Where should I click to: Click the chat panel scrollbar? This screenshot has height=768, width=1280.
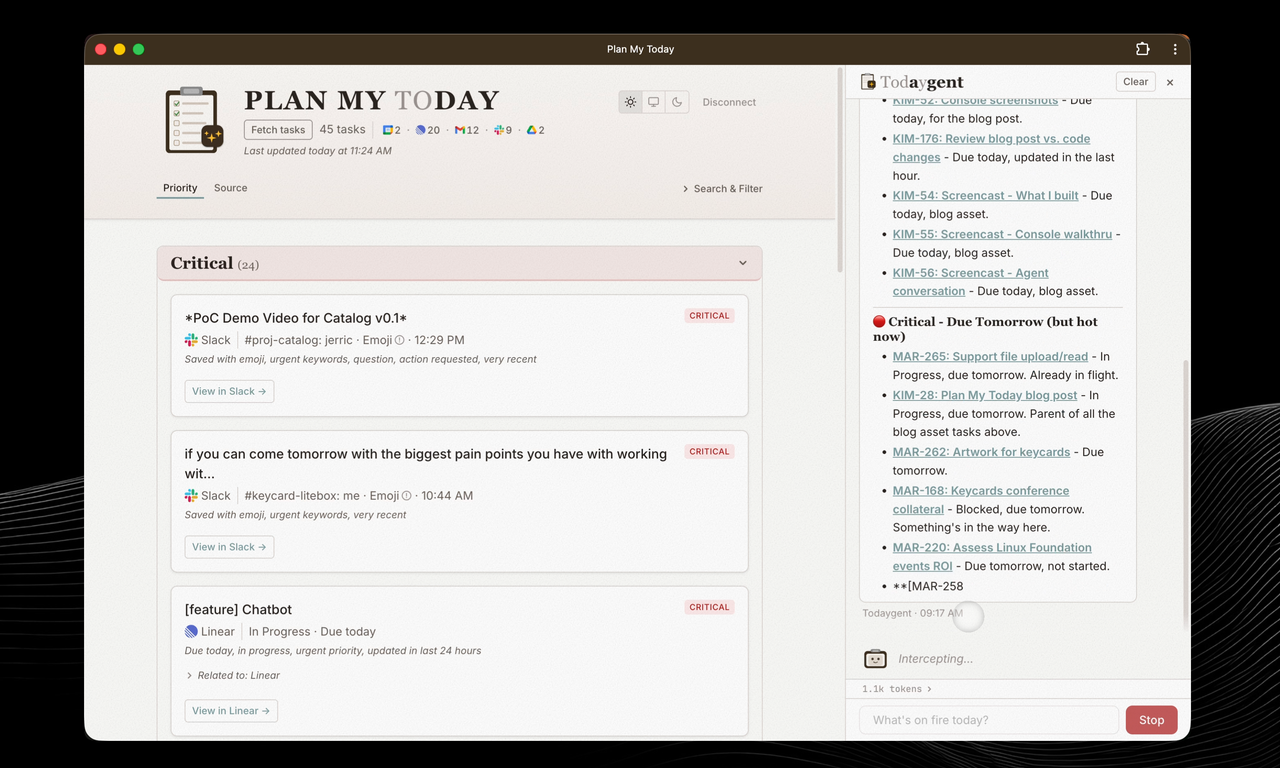tap(1186, 495)
